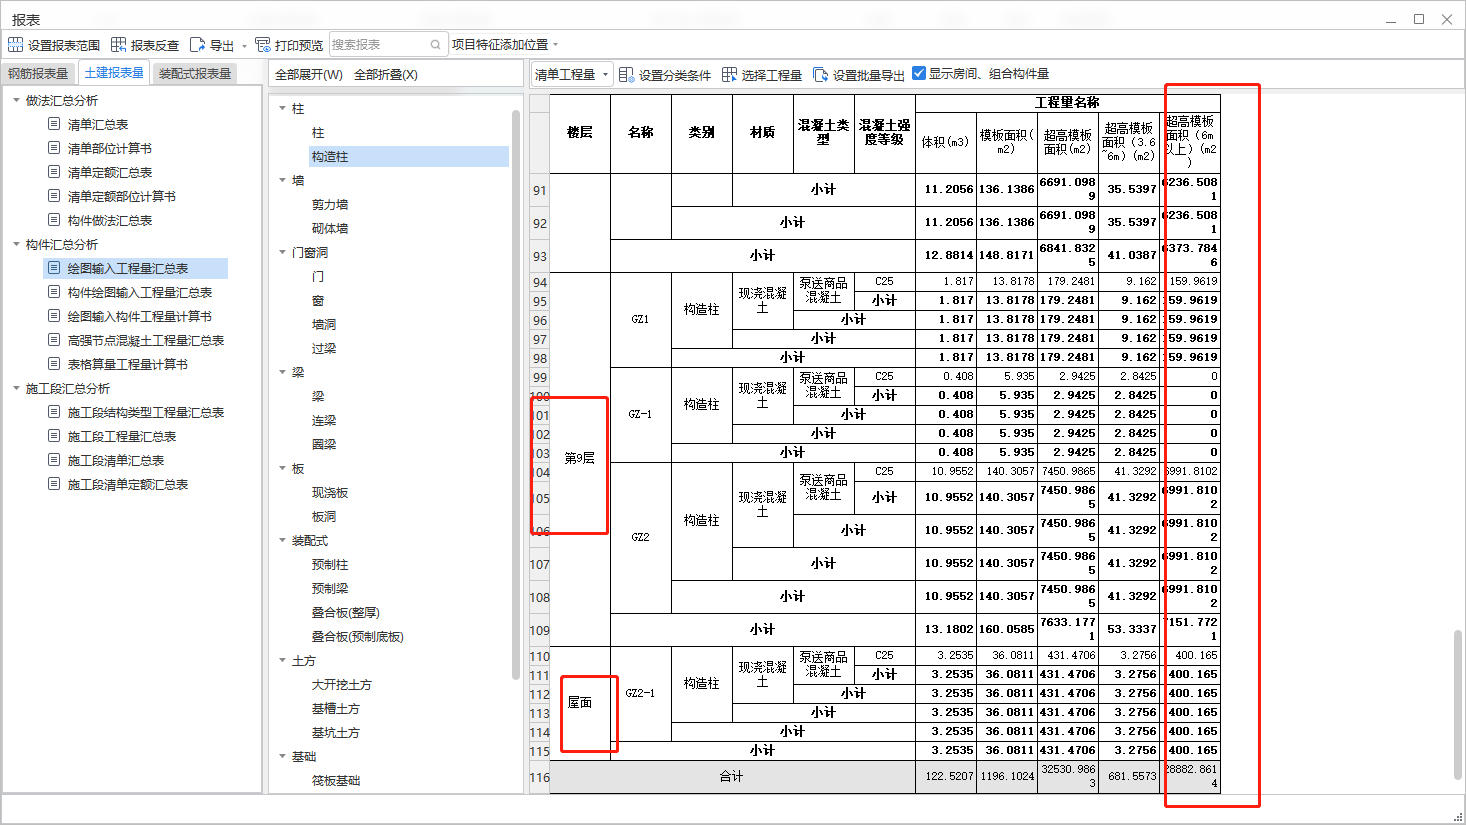This screenshot has width=1466, height=825.
Task: Select 过梁 in the category tree
Action: click(324, 349)
